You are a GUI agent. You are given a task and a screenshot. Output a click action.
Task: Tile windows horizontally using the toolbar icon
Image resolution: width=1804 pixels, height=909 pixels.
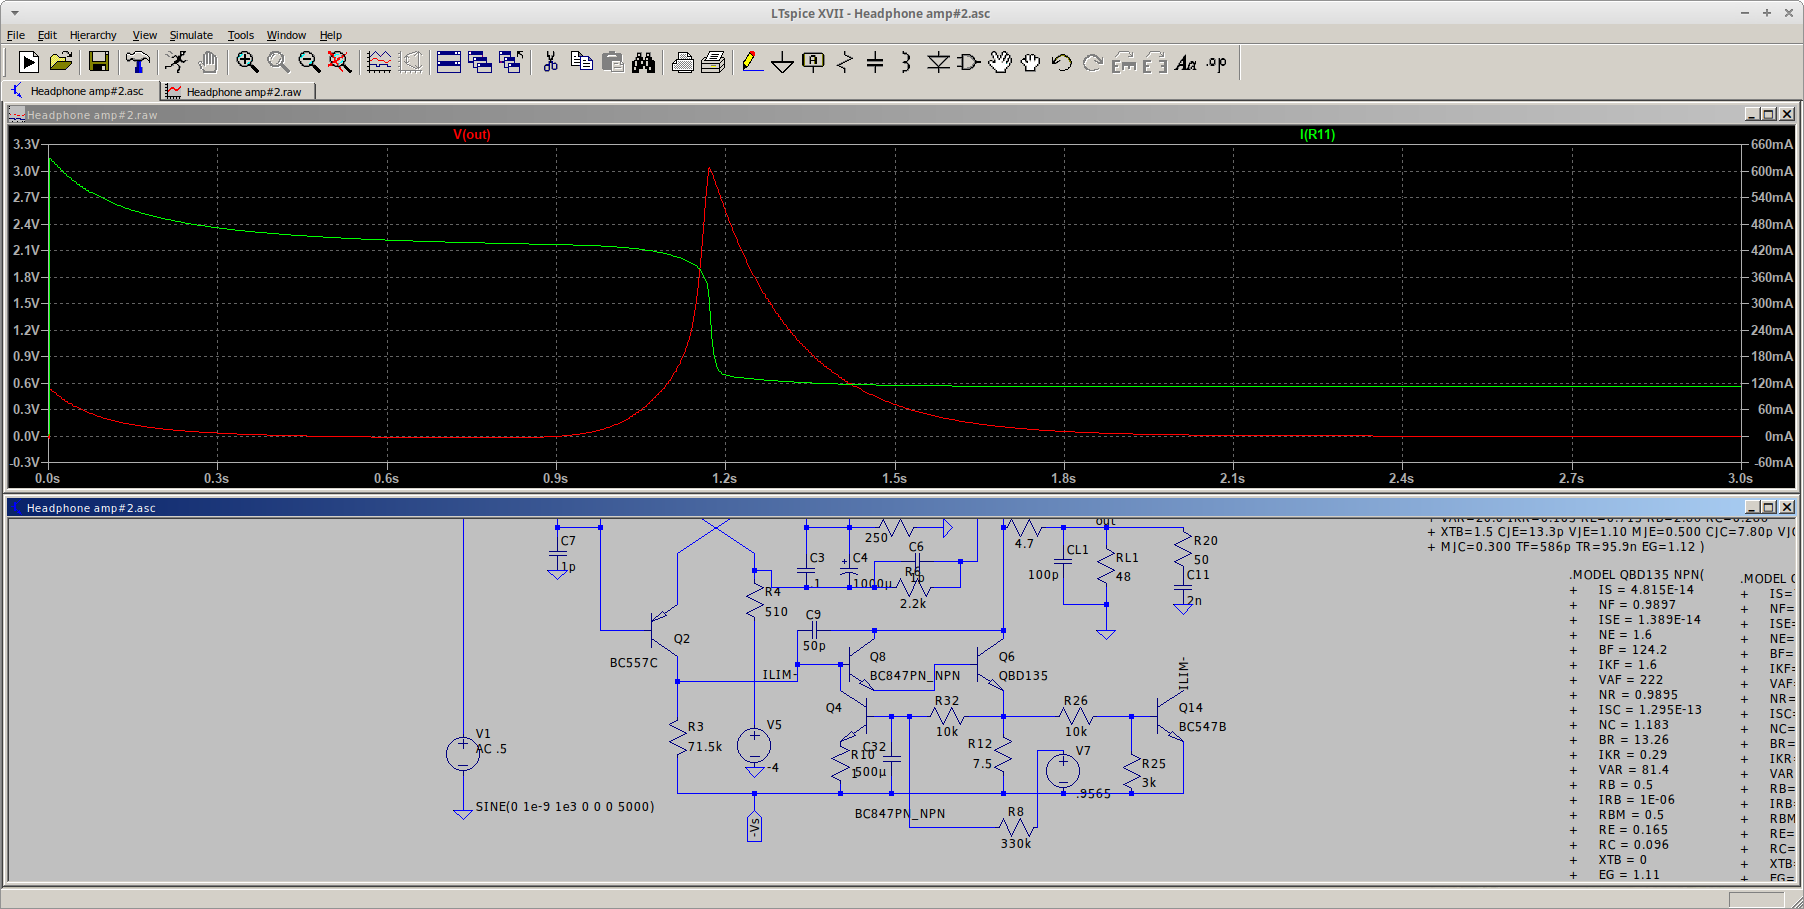(449, 62)
